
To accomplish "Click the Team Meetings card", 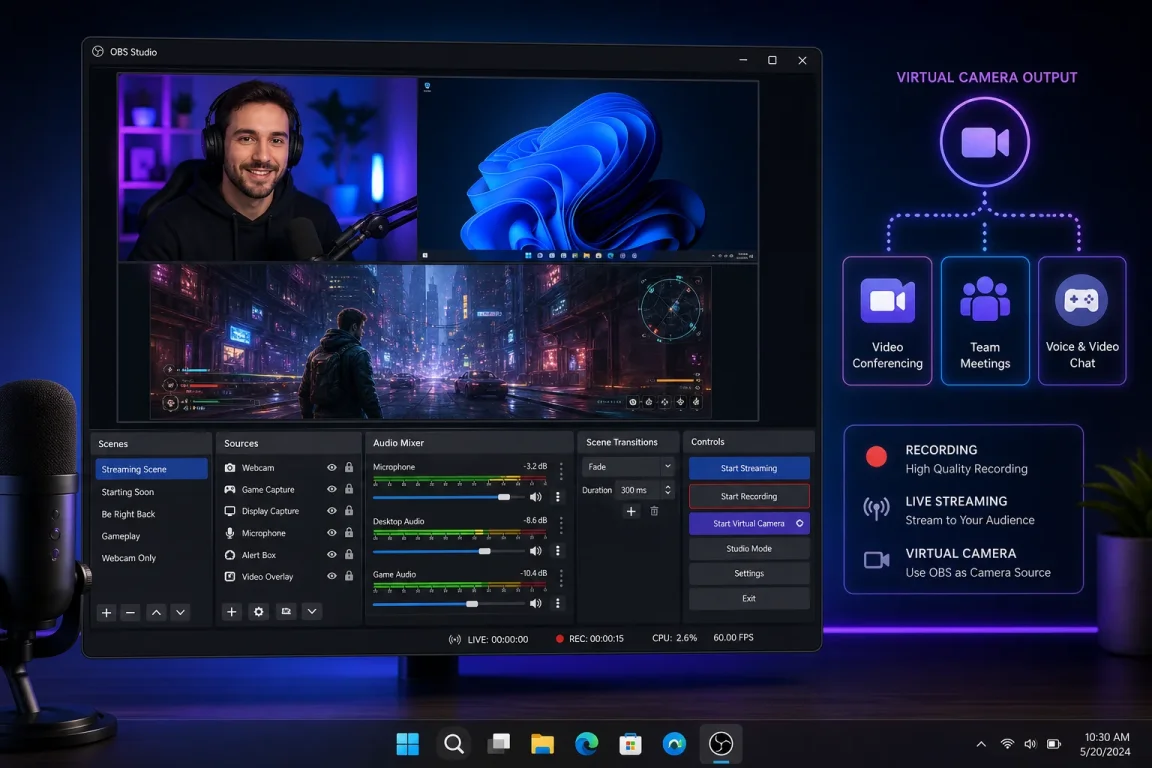I will [x=985, y=320].
